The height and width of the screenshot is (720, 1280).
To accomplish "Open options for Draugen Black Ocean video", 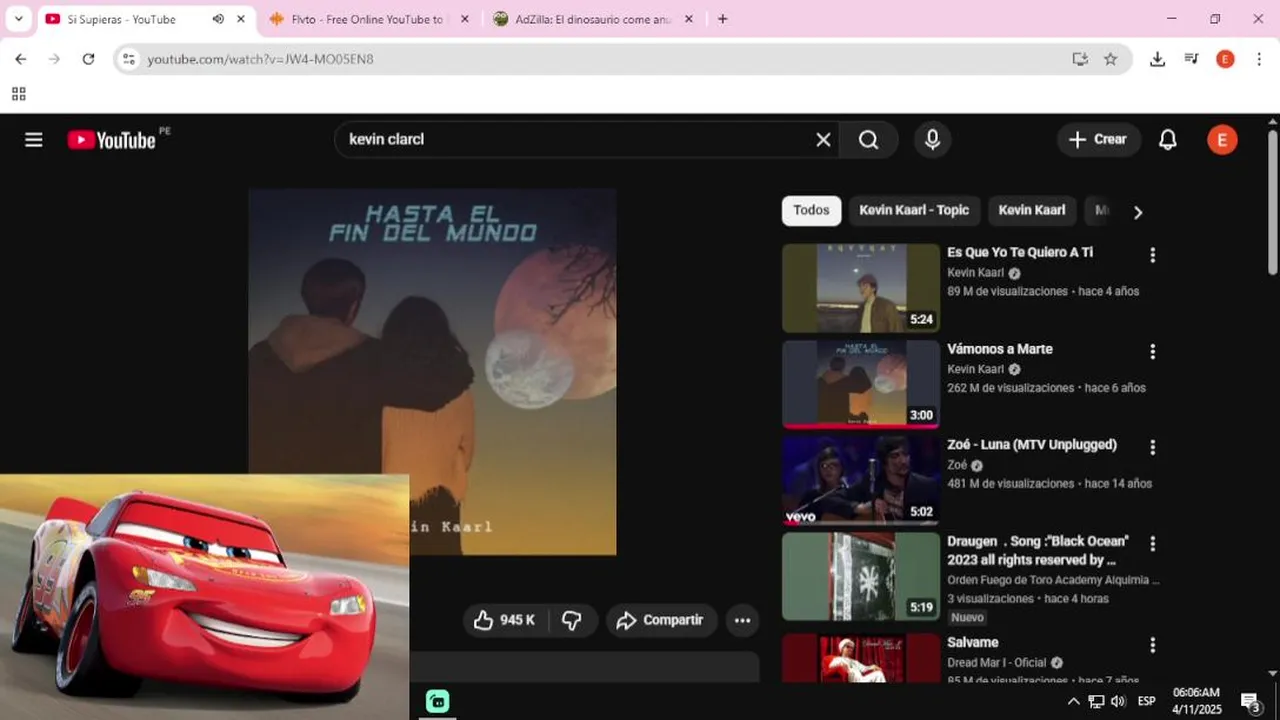I will [1152, 543].
